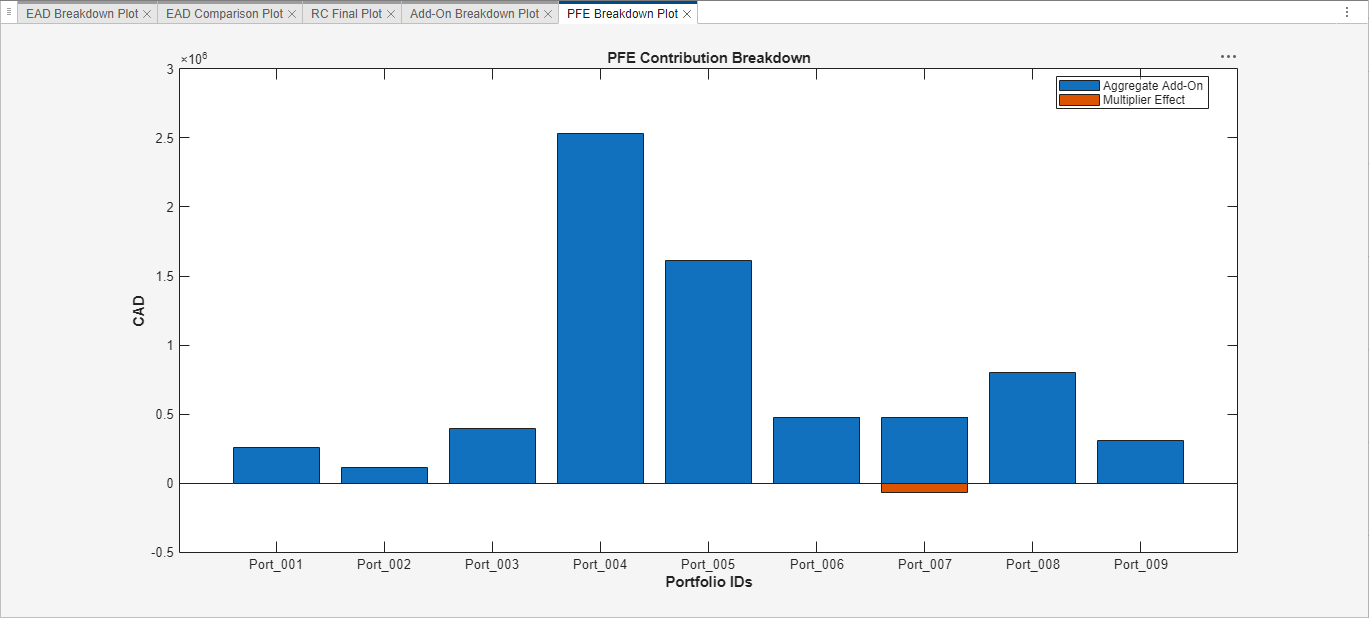Close the Add-On Breakdown Plot tab

point(546,13)
